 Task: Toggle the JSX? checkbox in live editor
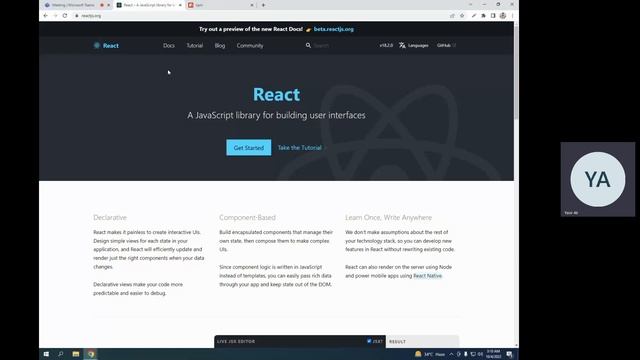click(x=369, y=341)
